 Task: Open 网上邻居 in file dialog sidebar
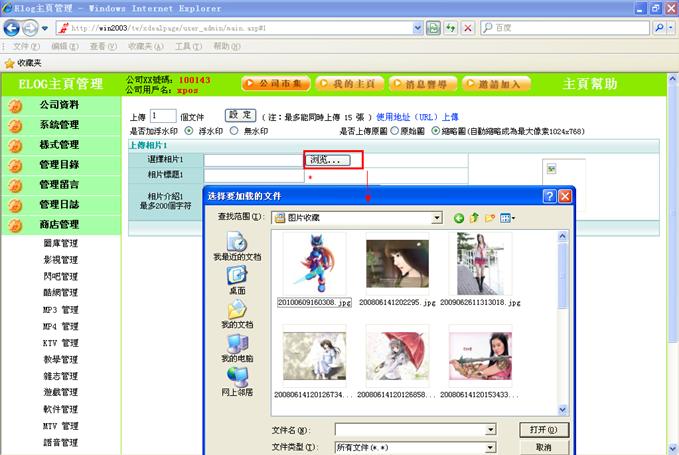237,381
